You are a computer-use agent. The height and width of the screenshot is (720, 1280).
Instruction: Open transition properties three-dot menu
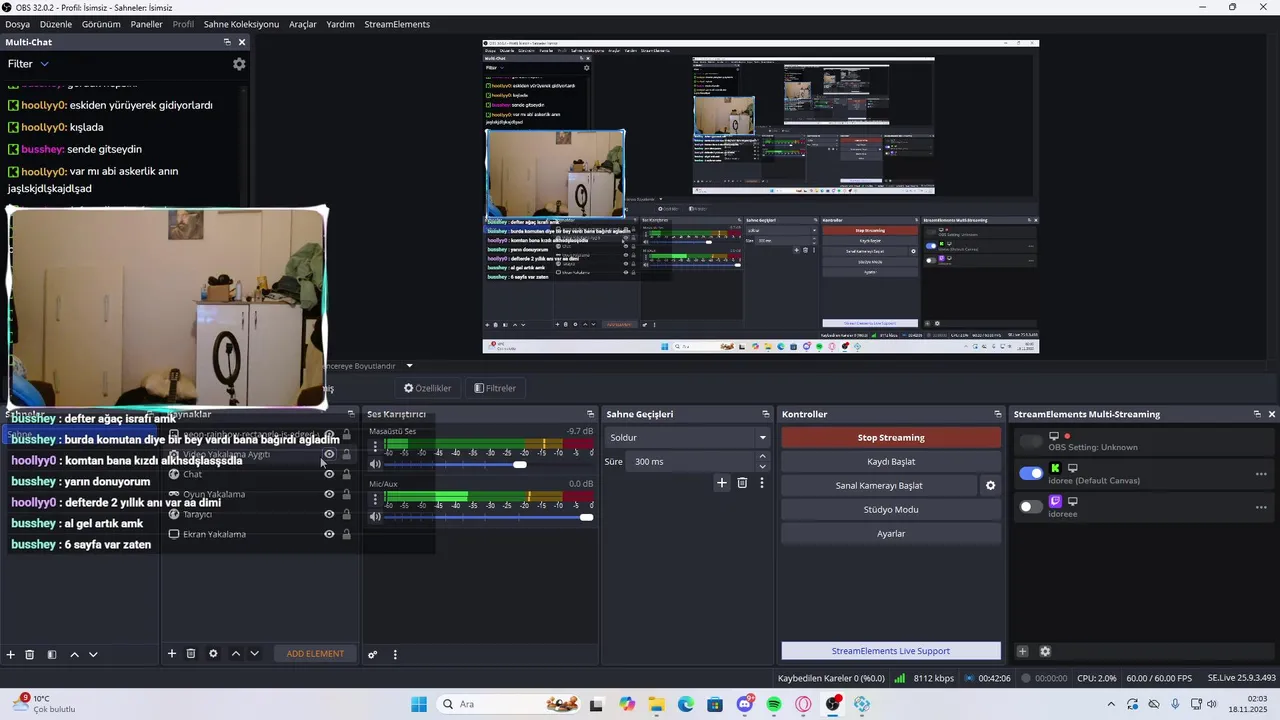click(x=762, y=483)
